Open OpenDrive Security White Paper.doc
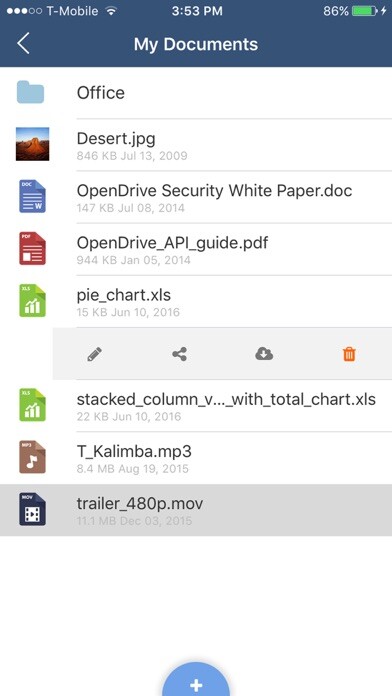 [x=196, y=197]
